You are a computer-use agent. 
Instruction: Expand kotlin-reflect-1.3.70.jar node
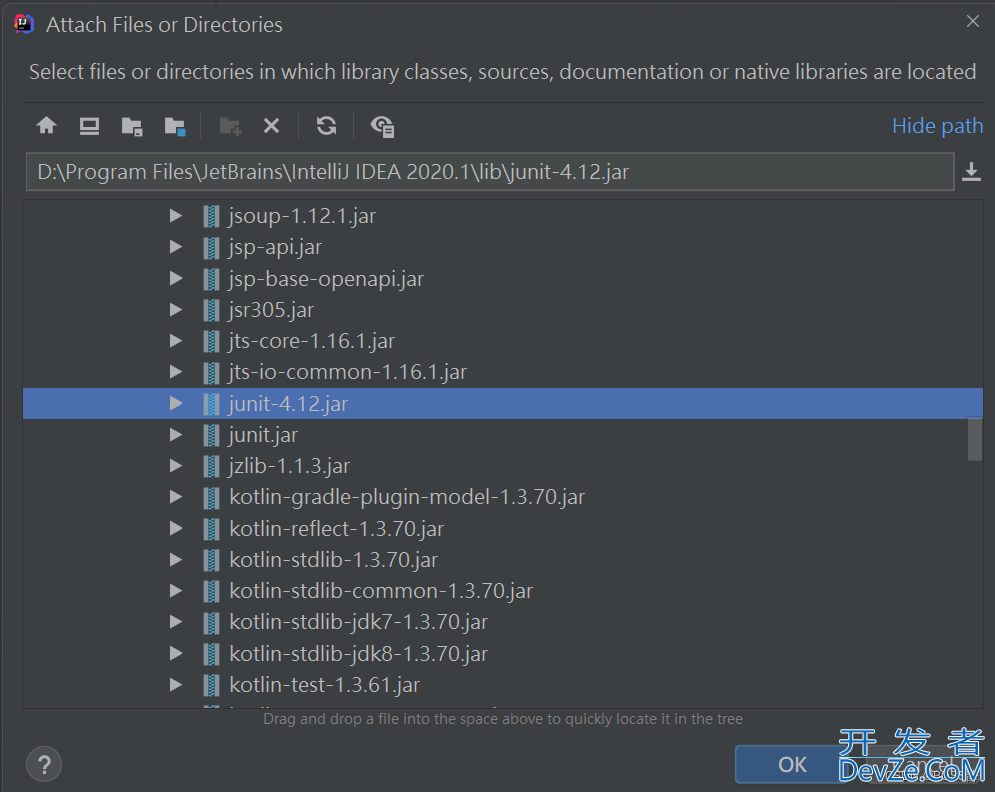(176, 529)
